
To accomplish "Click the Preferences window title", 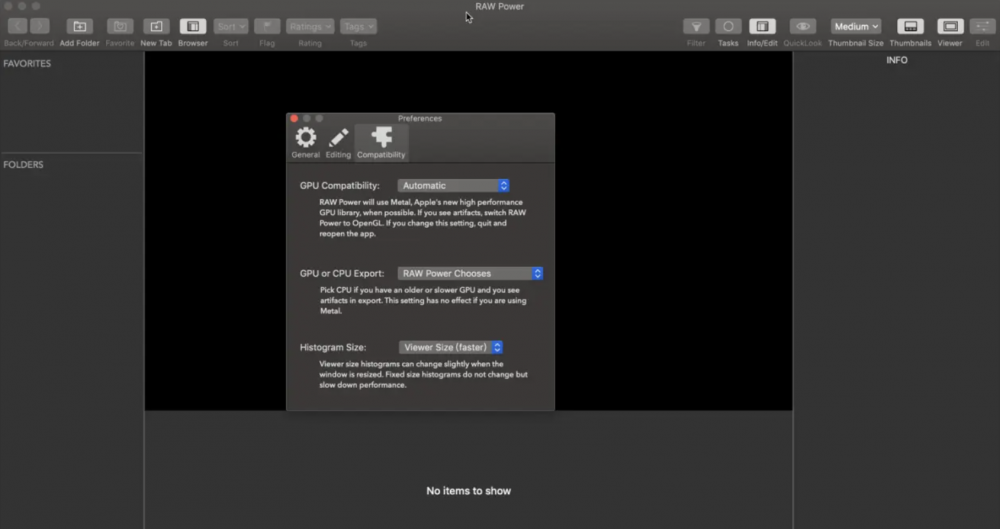I will pyautogui.click(x=420, y=119).
